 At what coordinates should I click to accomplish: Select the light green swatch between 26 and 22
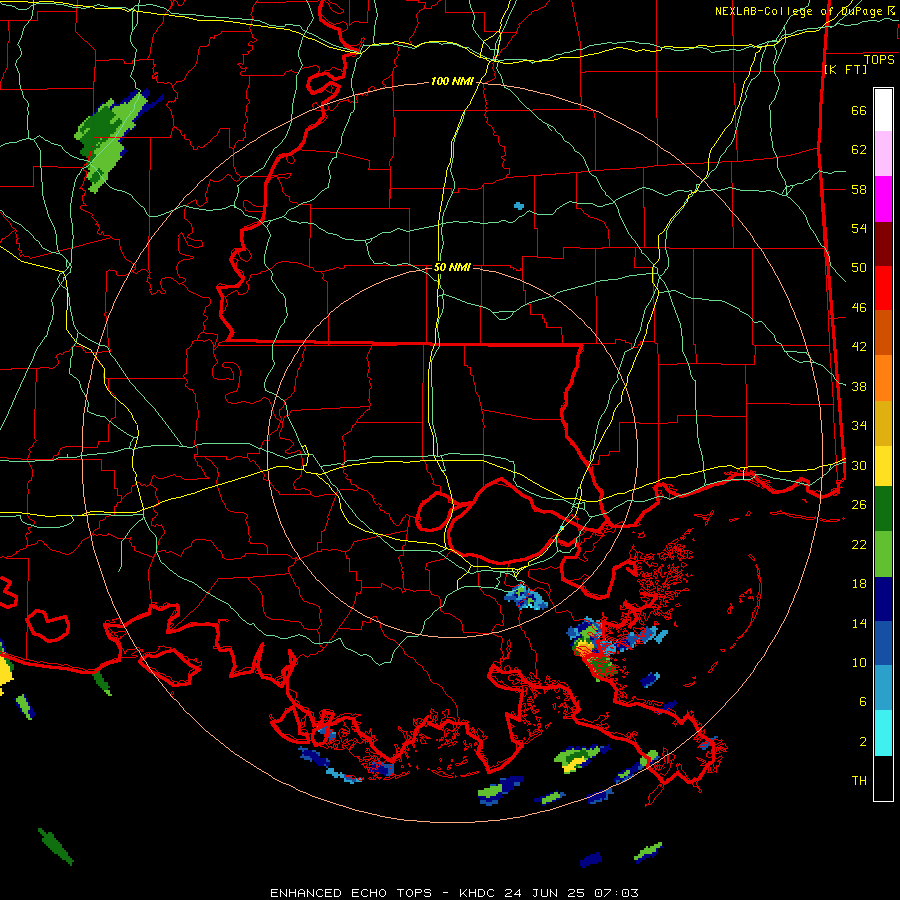[x=883, y=554]
